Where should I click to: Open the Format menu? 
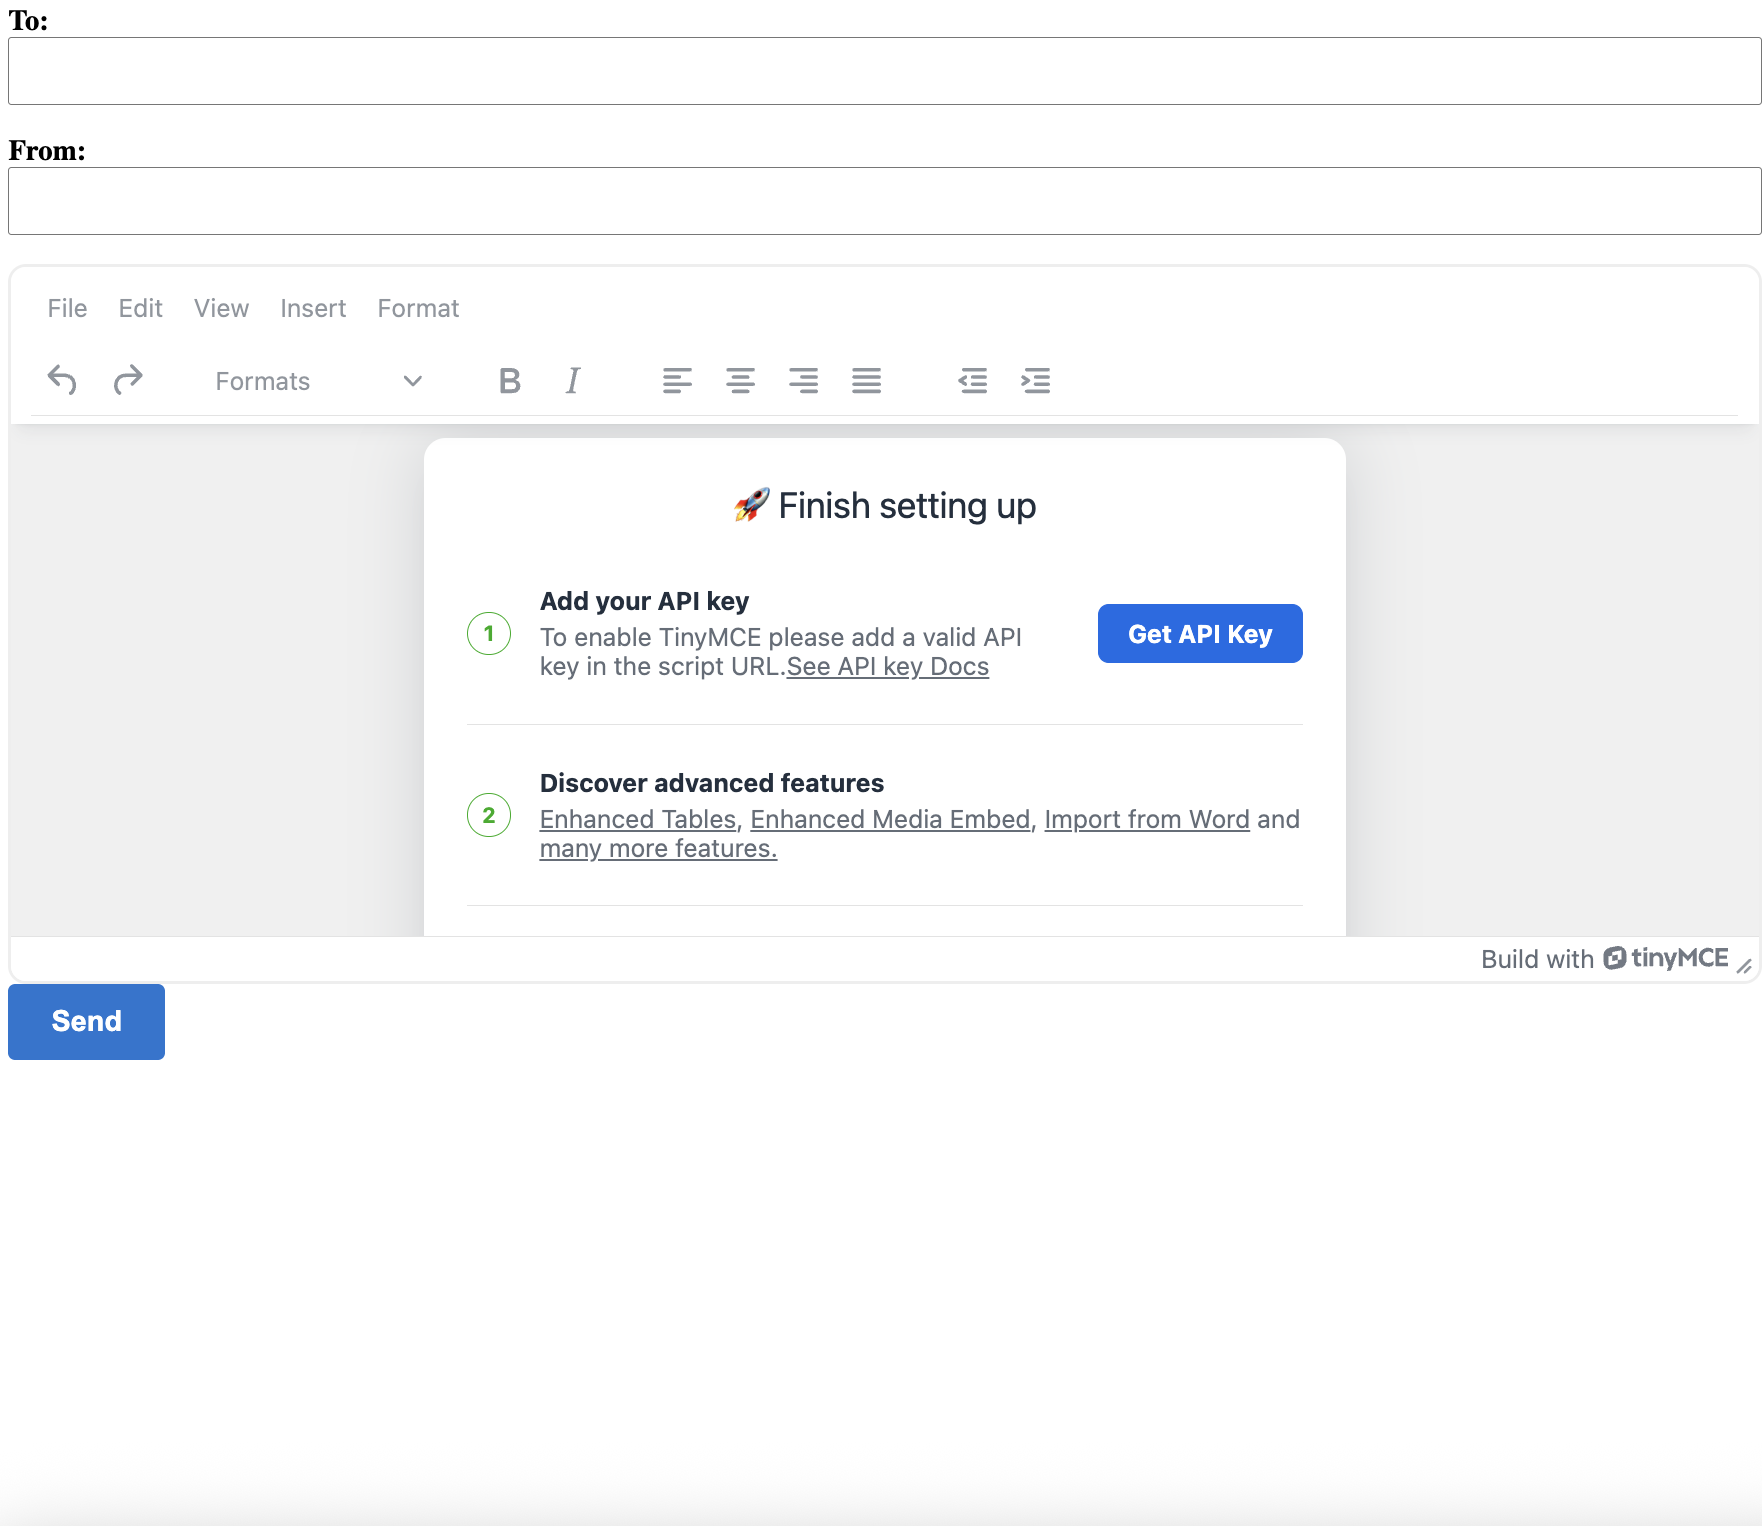418,308
